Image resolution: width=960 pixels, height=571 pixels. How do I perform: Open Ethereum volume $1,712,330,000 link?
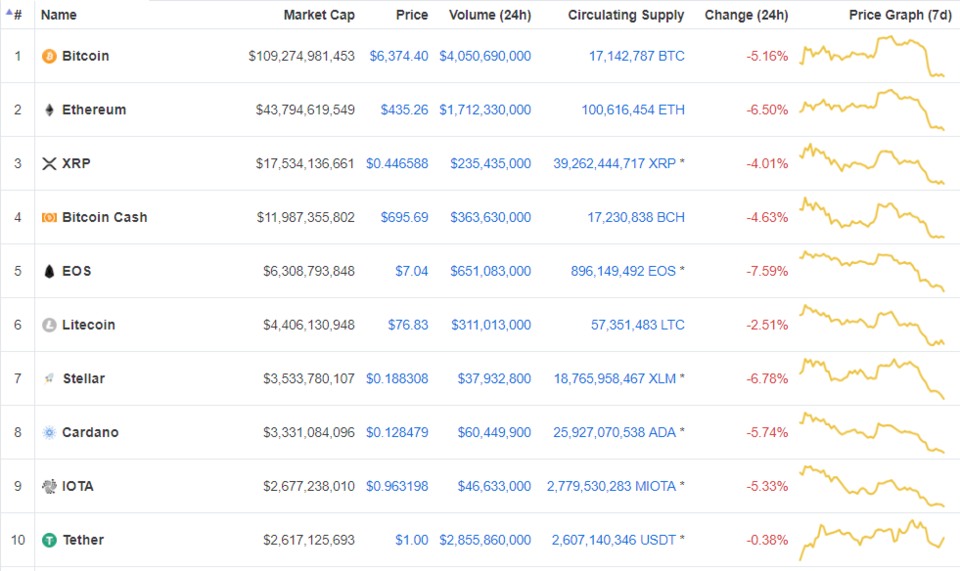tap(485, 110)
